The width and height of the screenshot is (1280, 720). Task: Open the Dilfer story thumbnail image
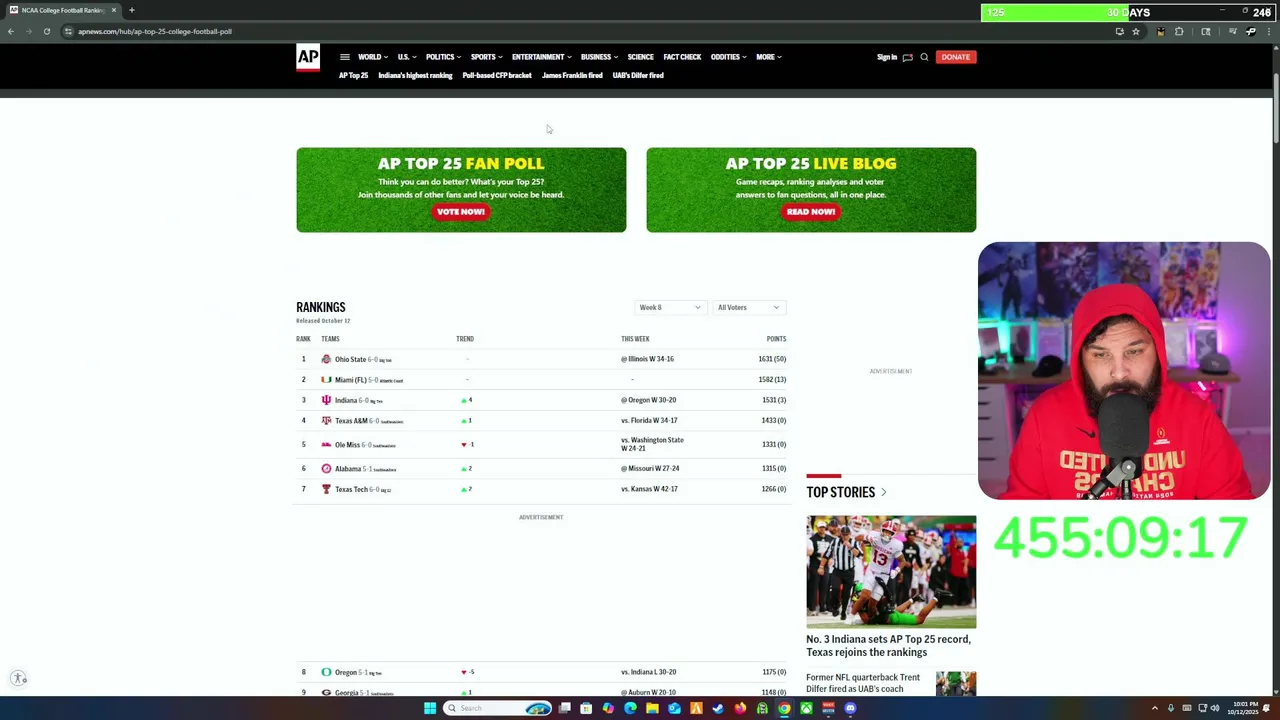956,684
